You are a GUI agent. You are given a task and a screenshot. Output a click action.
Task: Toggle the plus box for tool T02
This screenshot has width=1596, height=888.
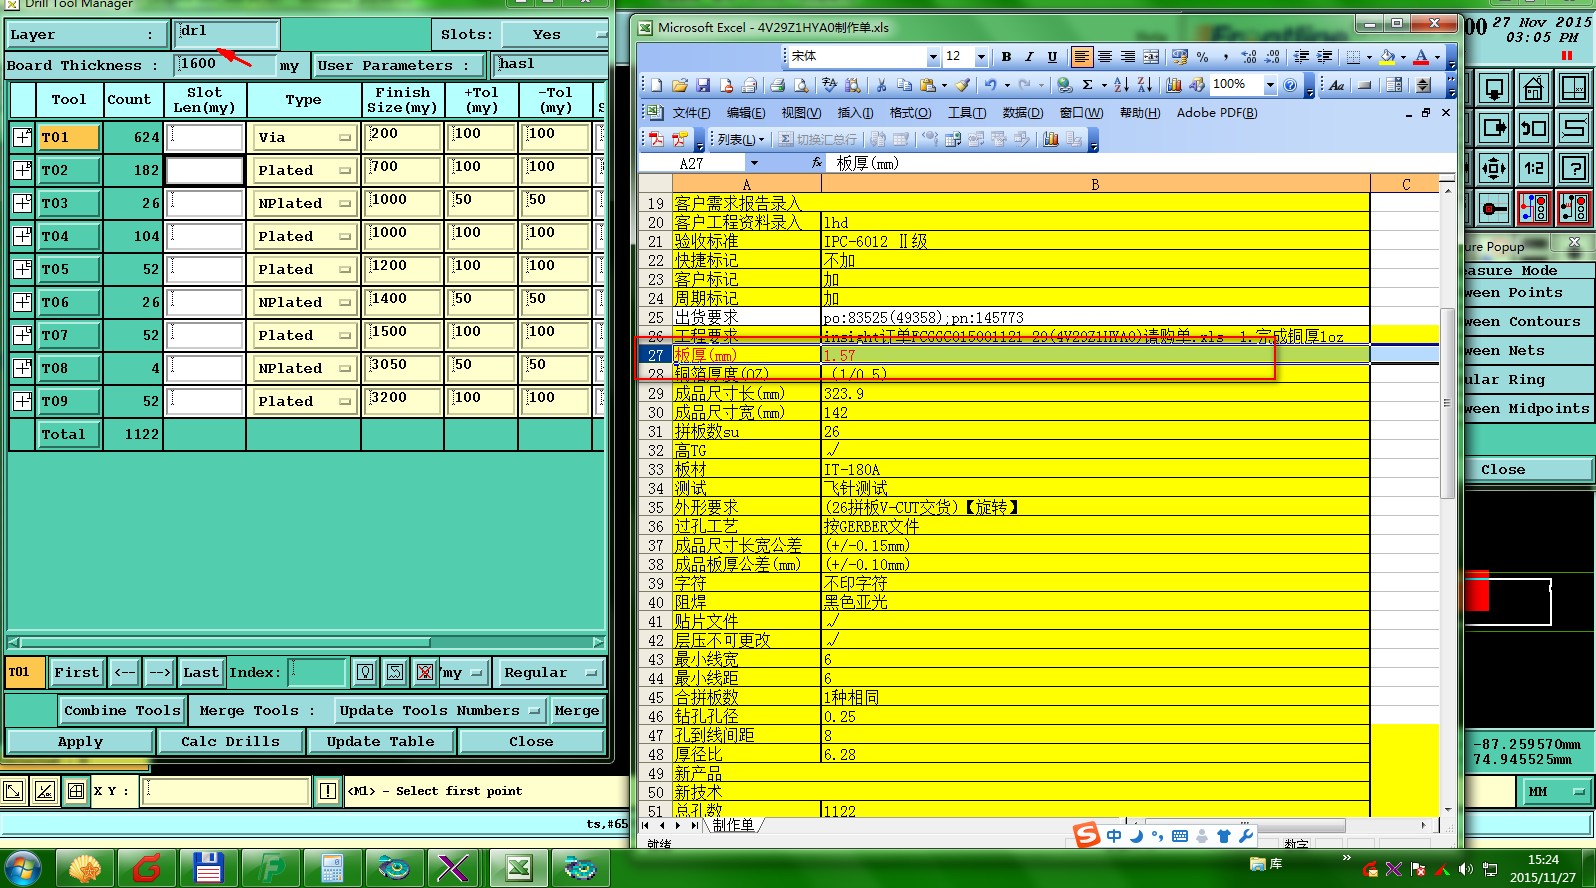(x=22, y=170)
